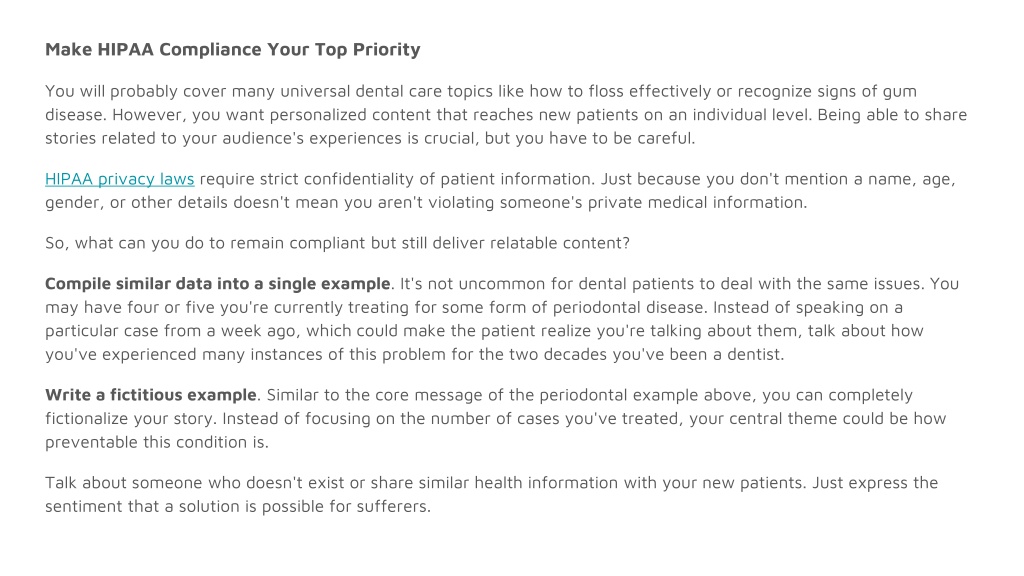This screenshot has height=576, width=1024.
Task: Click the phrase periodontal disease in the compile paragraph
Action: coord(630,308)
